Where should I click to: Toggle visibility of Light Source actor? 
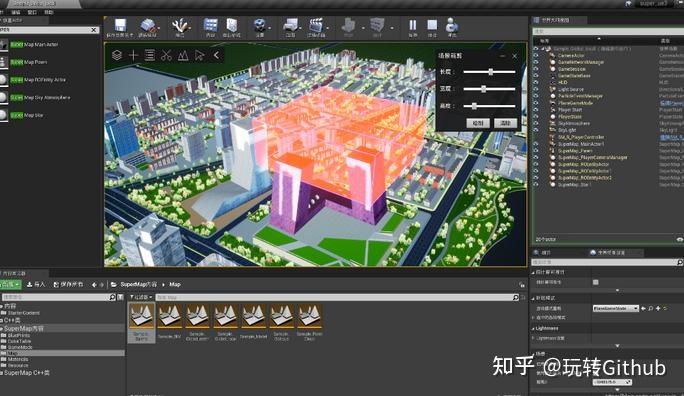536,89
